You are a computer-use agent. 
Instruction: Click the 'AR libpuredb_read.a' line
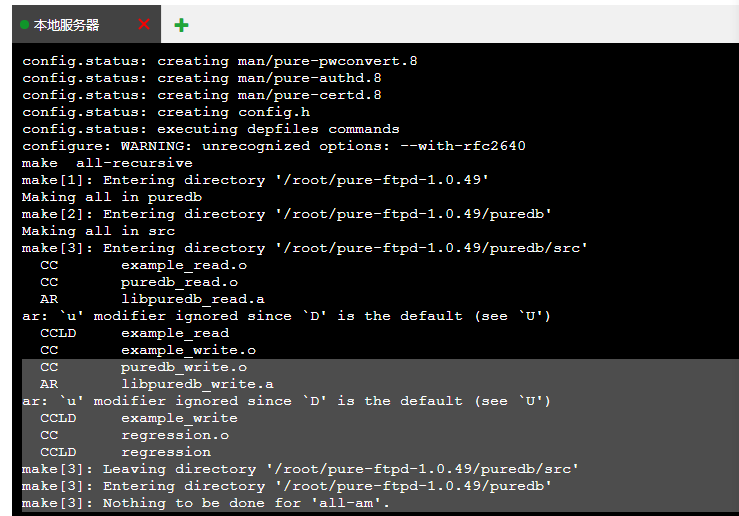(x=152, y=299)
